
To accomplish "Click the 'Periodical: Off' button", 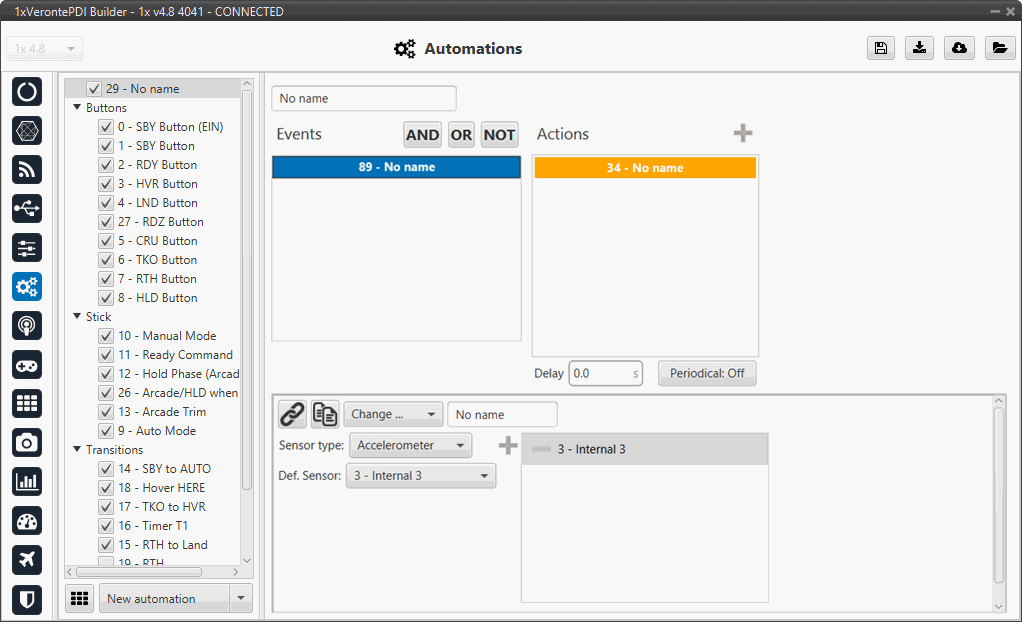I will click(707, 373).
